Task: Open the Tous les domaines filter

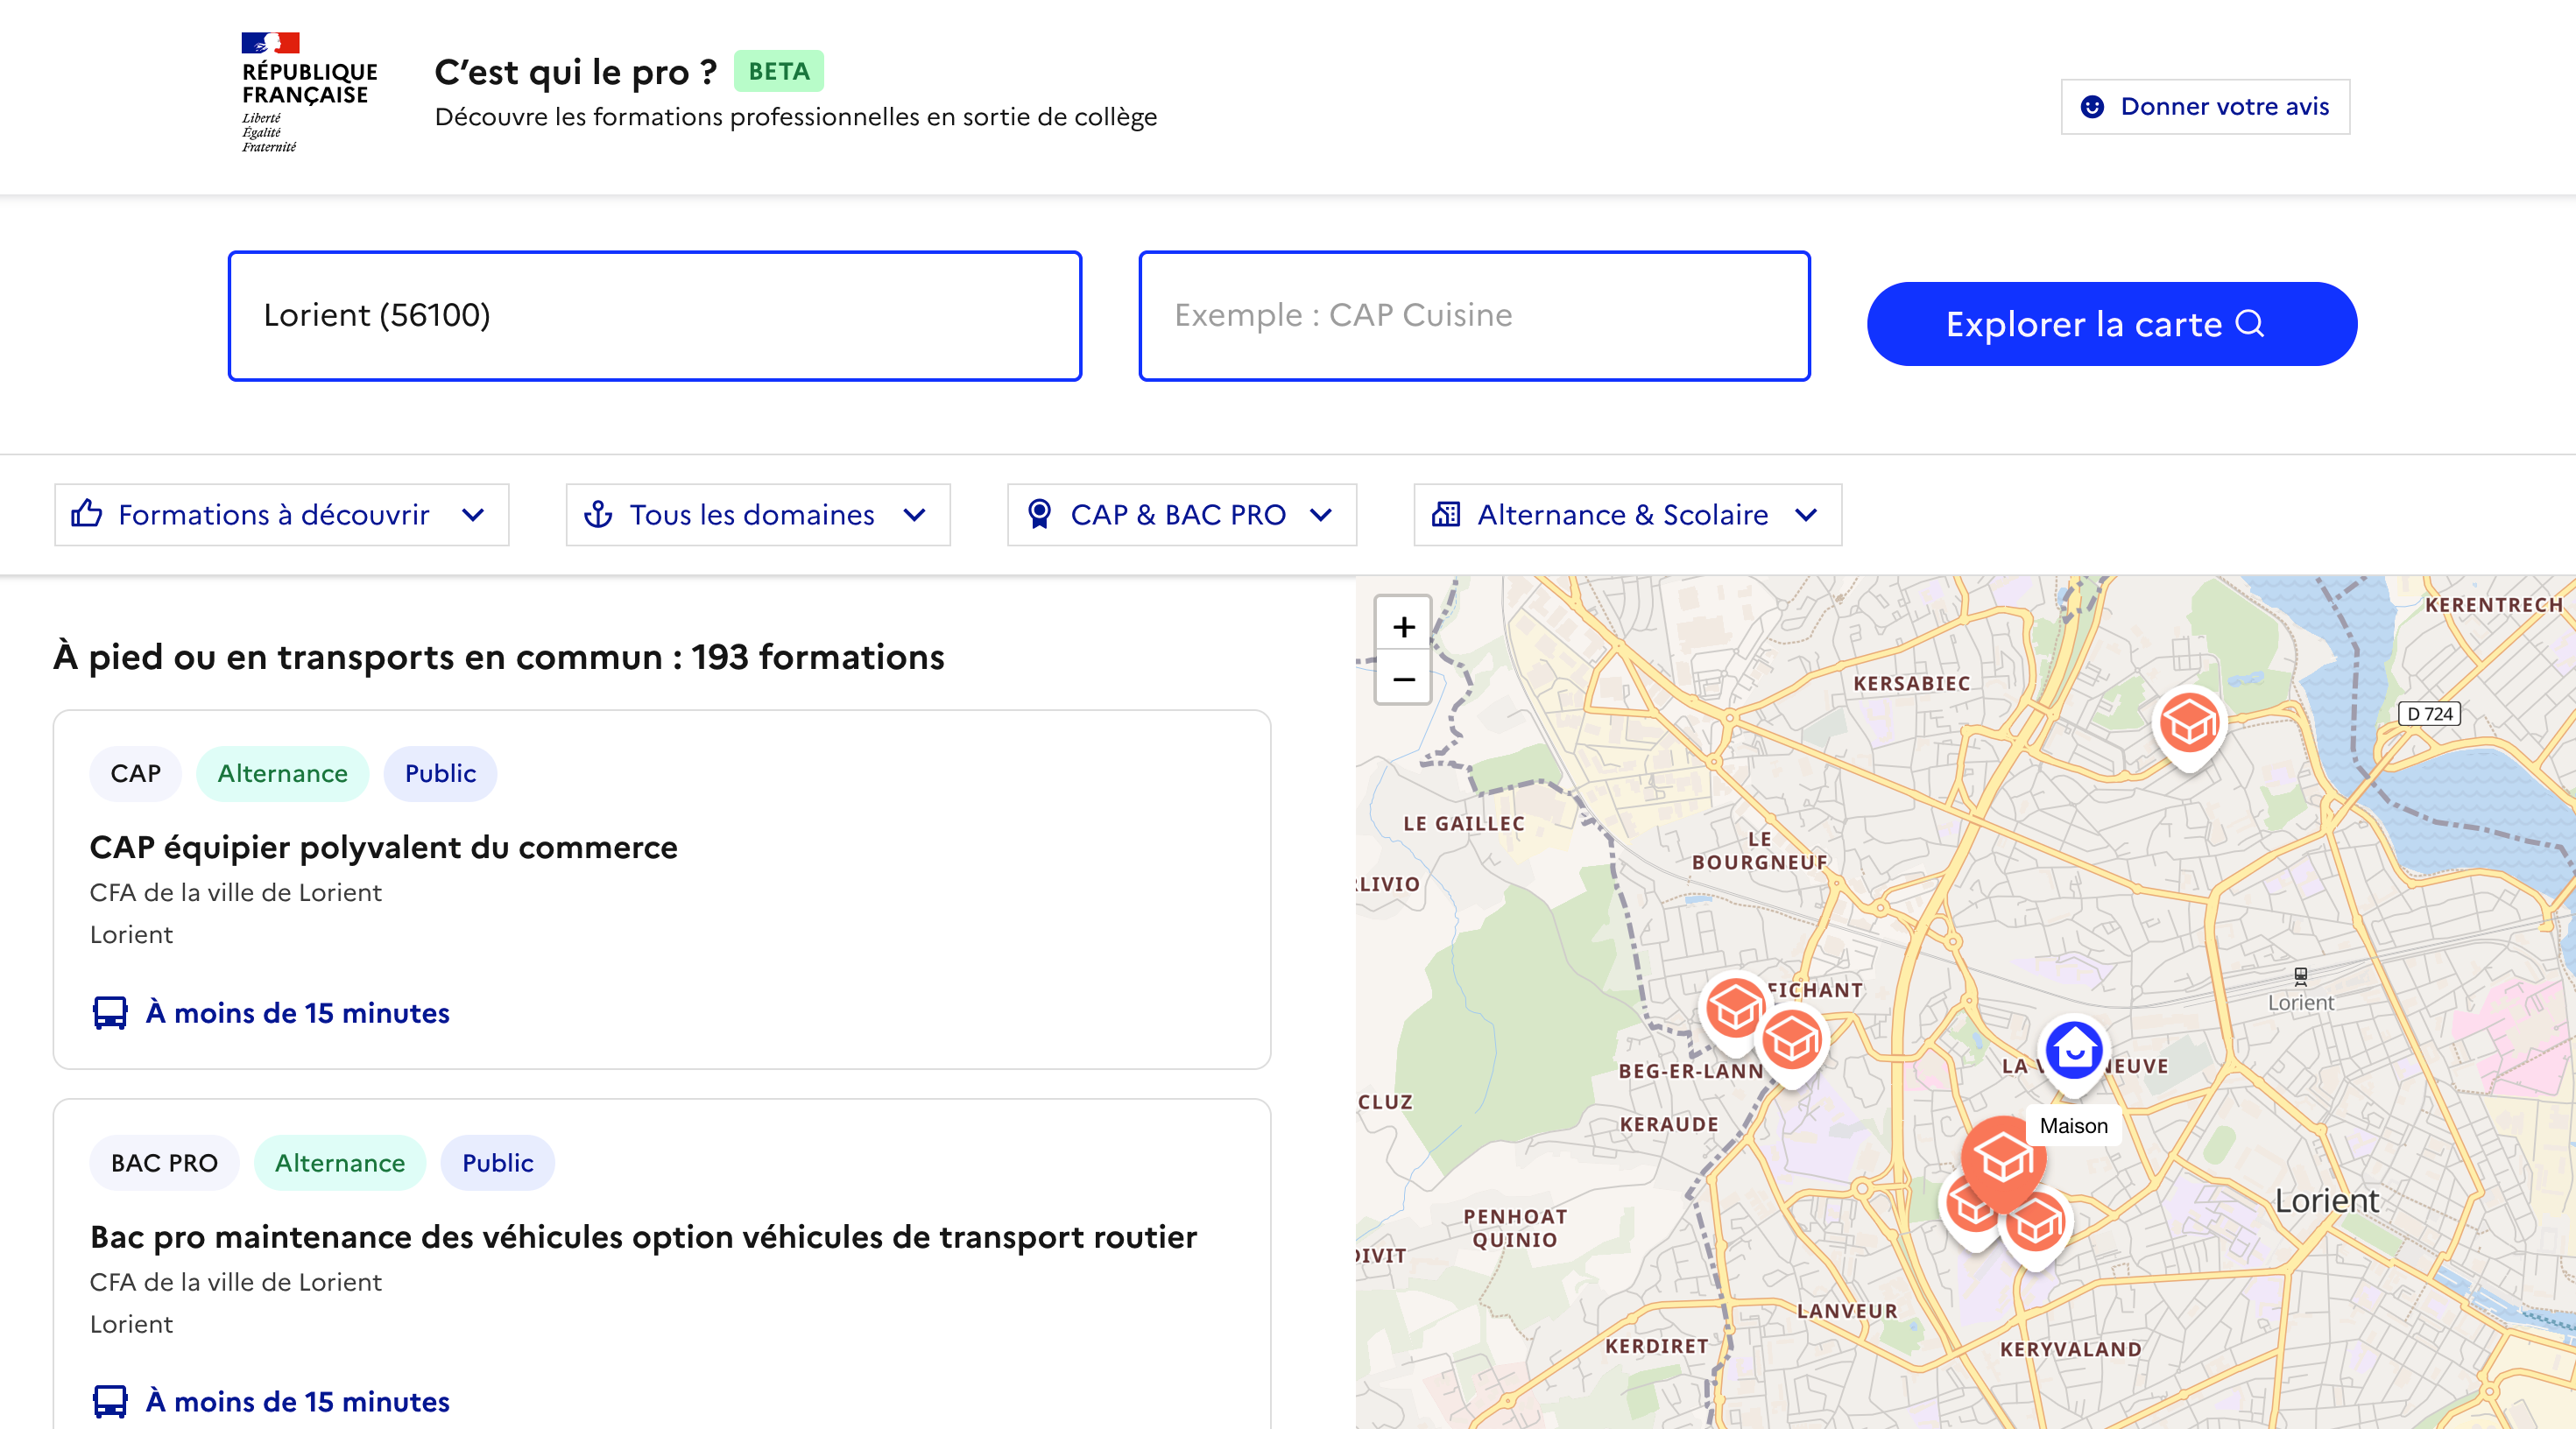Action: 757,515
